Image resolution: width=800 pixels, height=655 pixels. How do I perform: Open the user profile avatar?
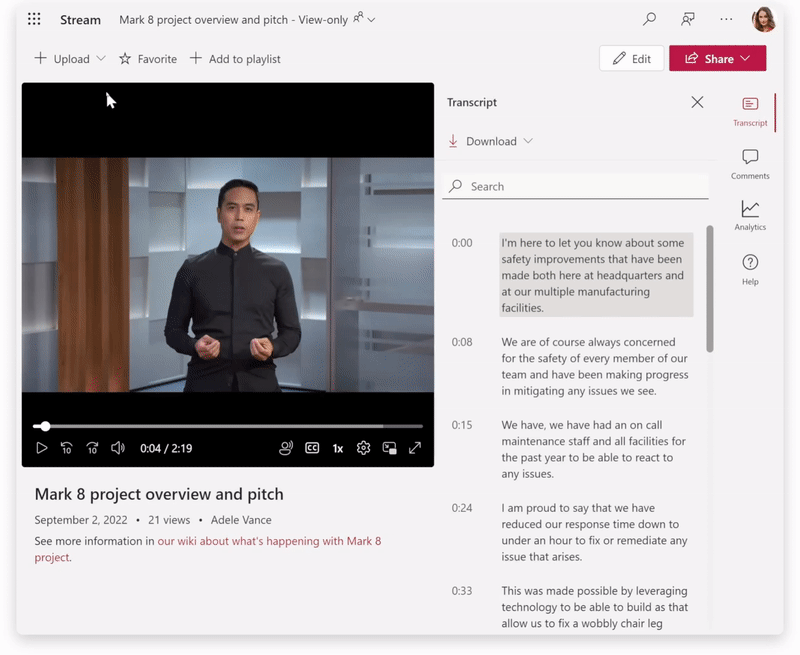click(x=763, y=19)
